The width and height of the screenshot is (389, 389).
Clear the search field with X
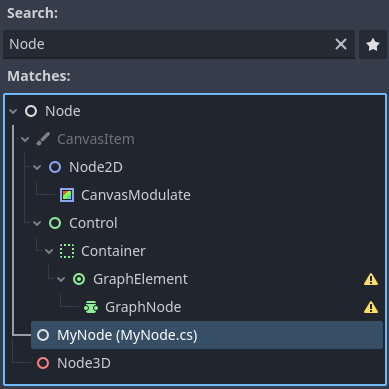click(x=341, y=44)
